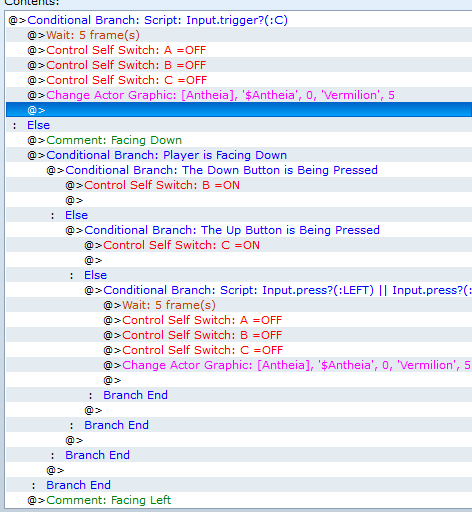Click the Comment: Facing Left line
472x512 pixels.
pyautogui.click(x=239, y=500)
